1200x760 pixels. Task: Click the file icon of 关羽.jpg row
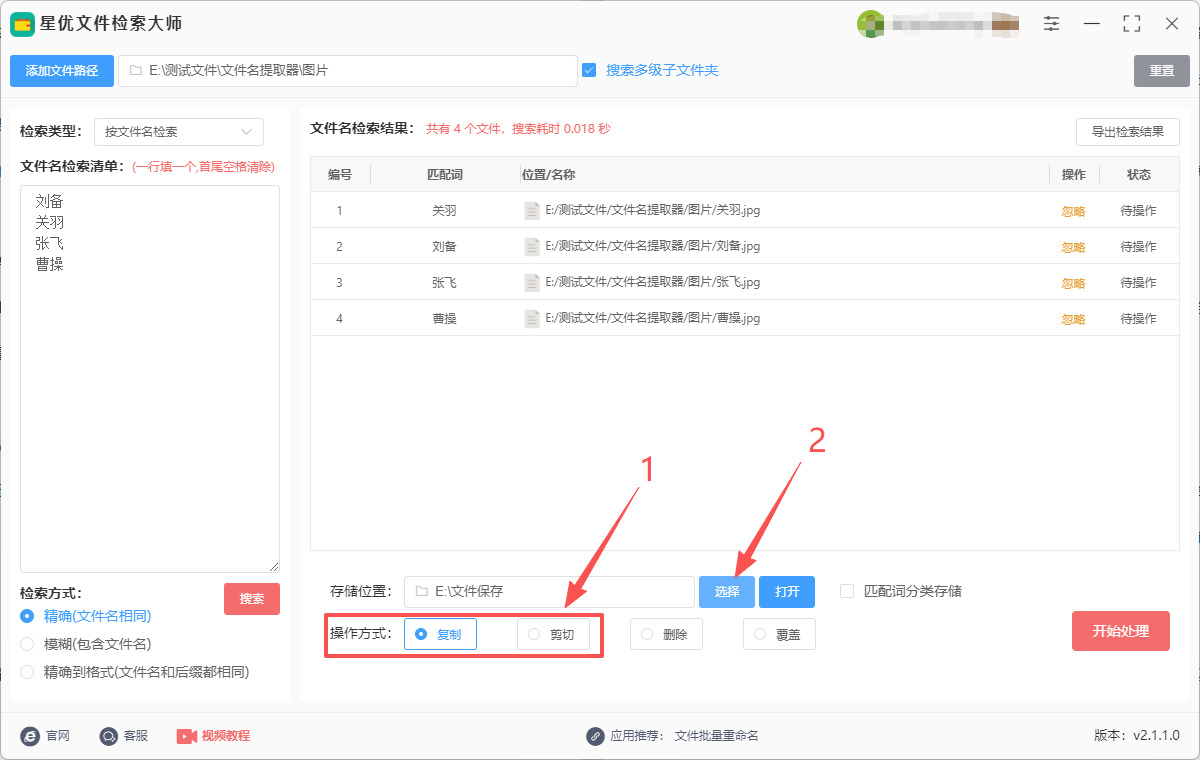[x=532, y=211]
